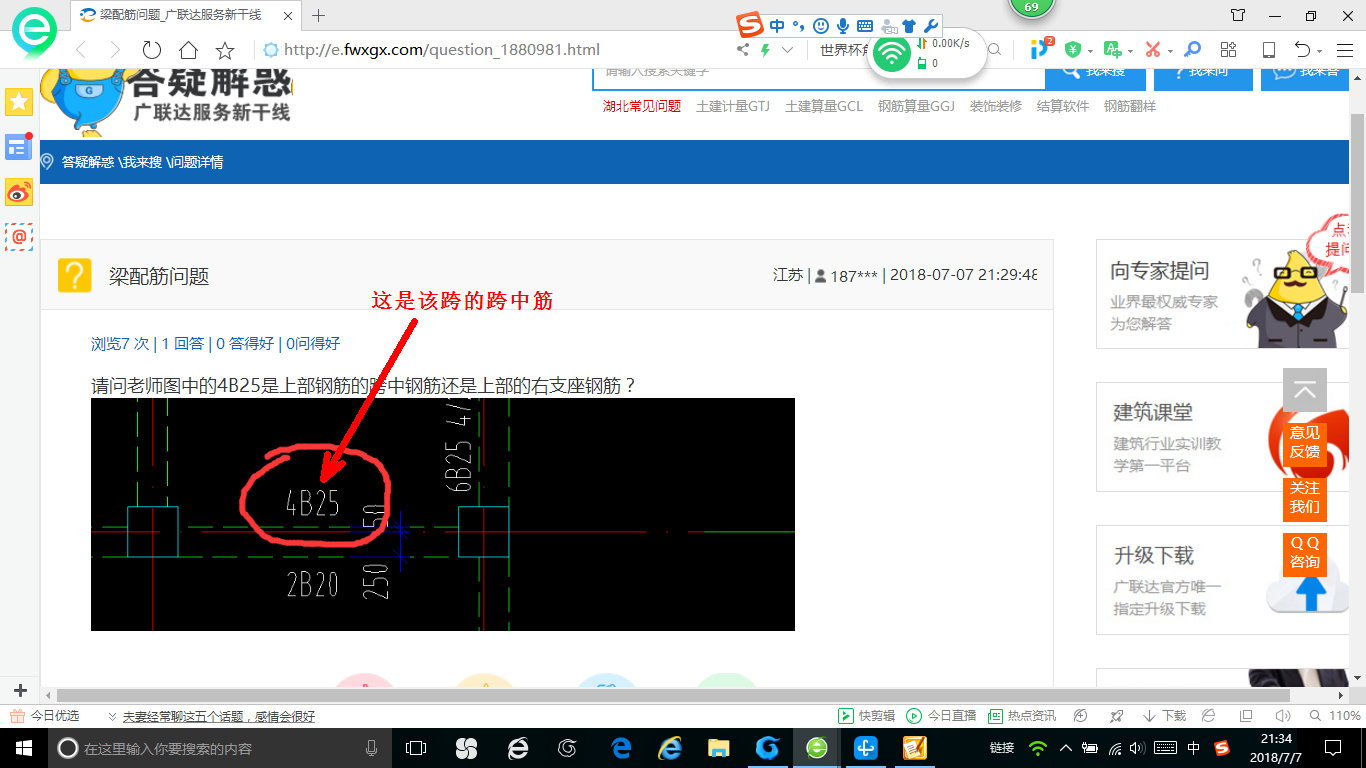This screenshot has width=1366, height=768.
Task: Open the 钢筋算量GGJ category
Action: [x=916, y=106]
